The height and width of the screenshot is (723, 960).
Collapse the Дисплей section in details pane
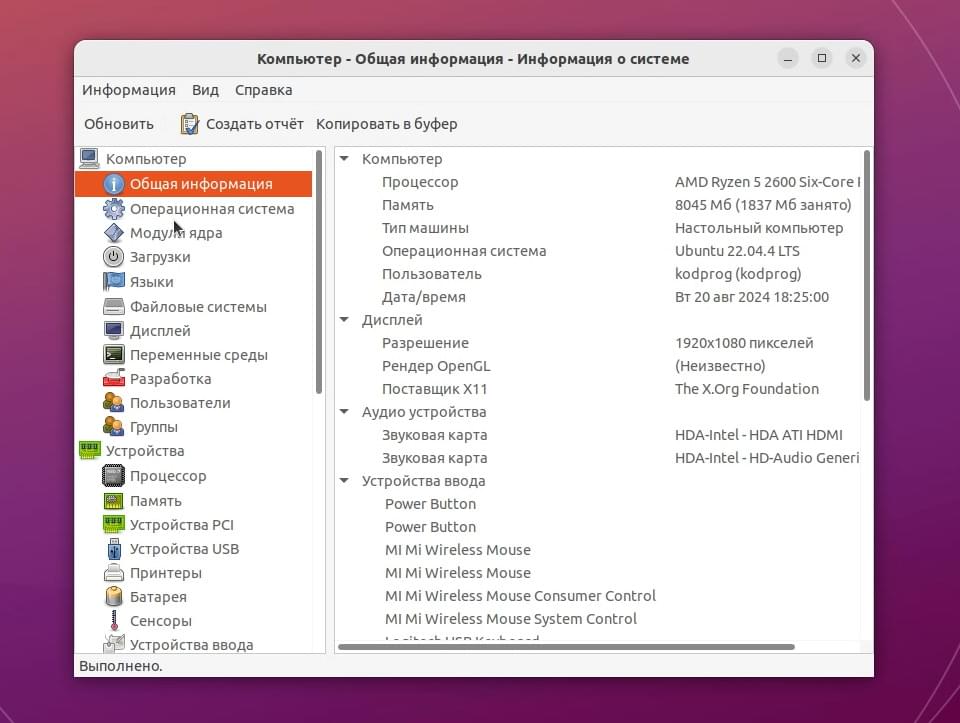(x=345, y=320)
